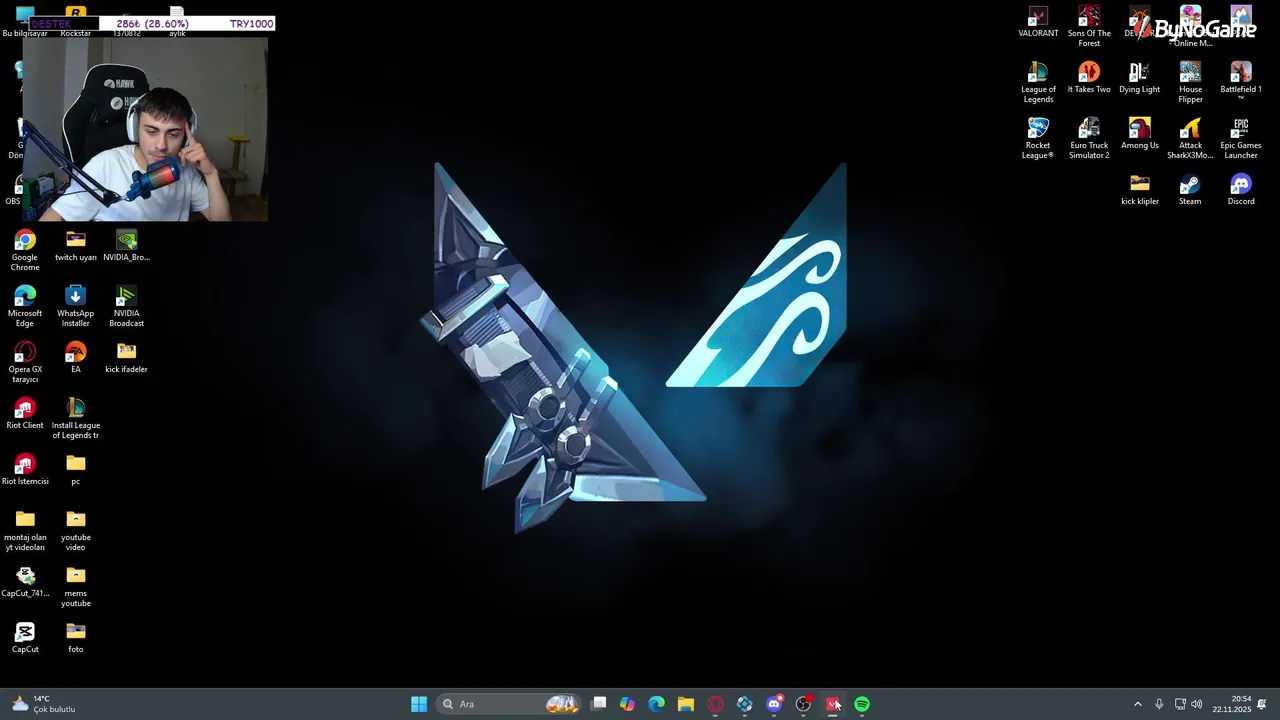The width and height of the screenshot is (1280, 720).
Task: Open NVIDIA Broadcast shortcut
Action: coord(126,307)
